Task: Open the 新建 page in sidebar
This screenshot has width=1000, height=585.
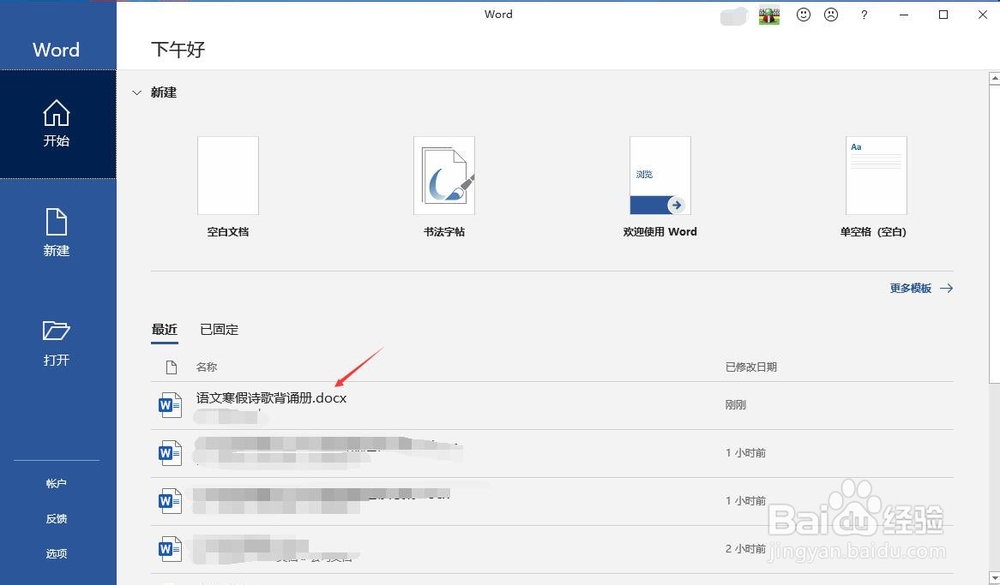Action: click(x=57, y=233)
